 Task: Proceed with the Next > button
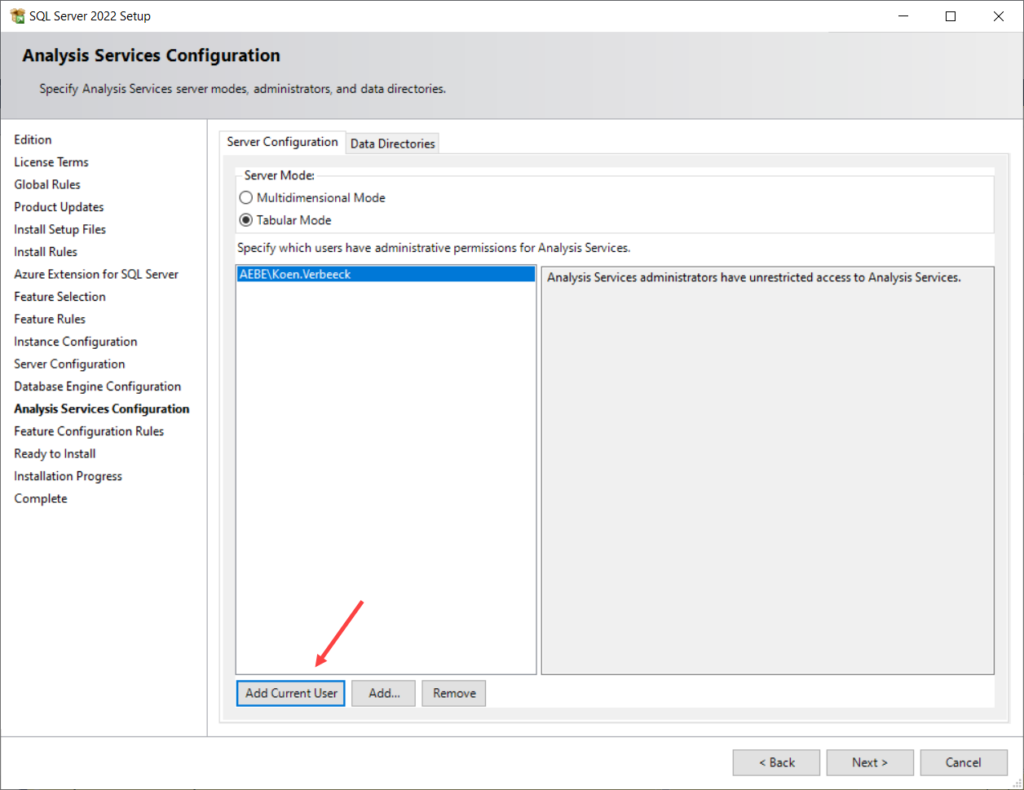tap(870, 763)
